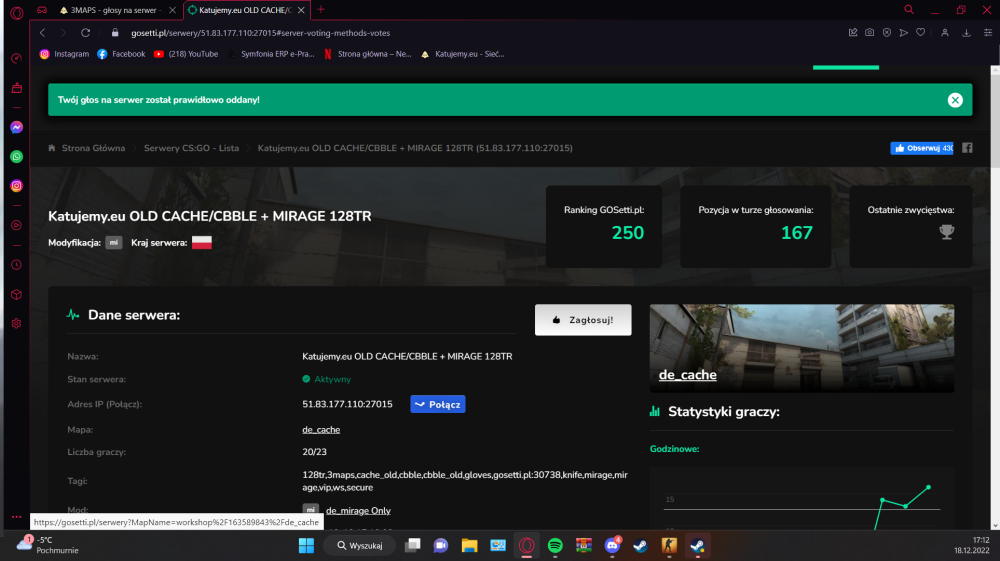This screenshot has height=561, width=1000.
Task: Click the mod icon beside Modyfikacja
Action: point(114,242)
